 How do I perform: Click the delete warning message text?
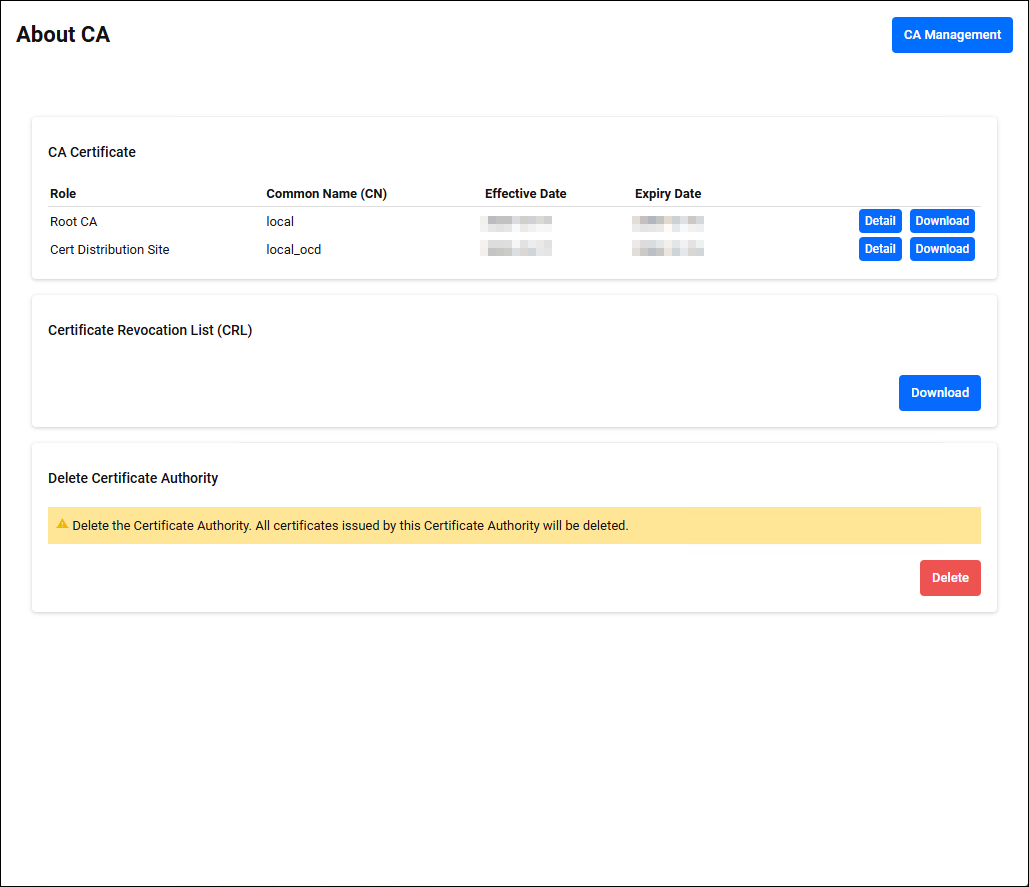[350, 526]
